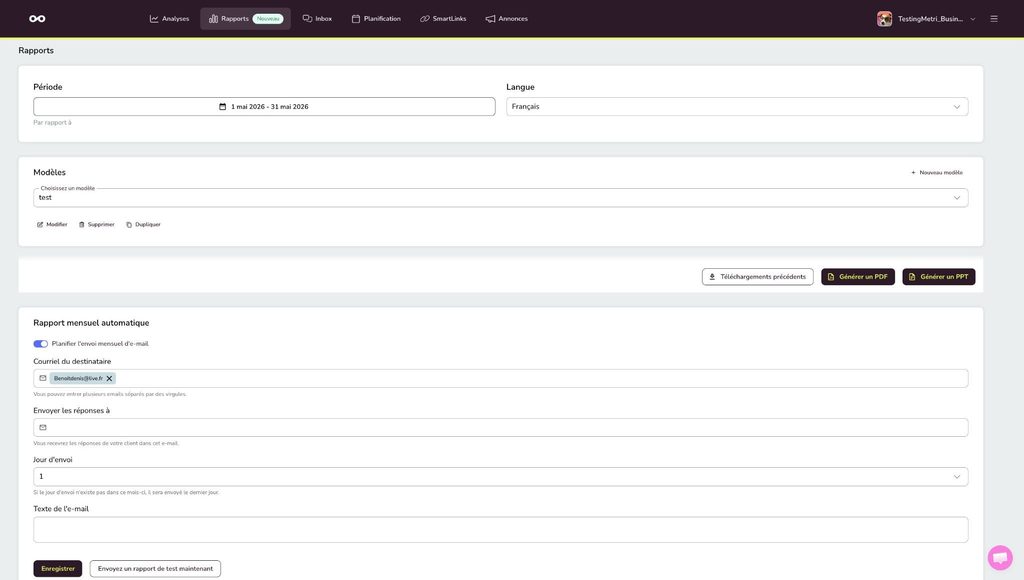Click the Envoyer les réponses à field

click(x=500, y=427)
